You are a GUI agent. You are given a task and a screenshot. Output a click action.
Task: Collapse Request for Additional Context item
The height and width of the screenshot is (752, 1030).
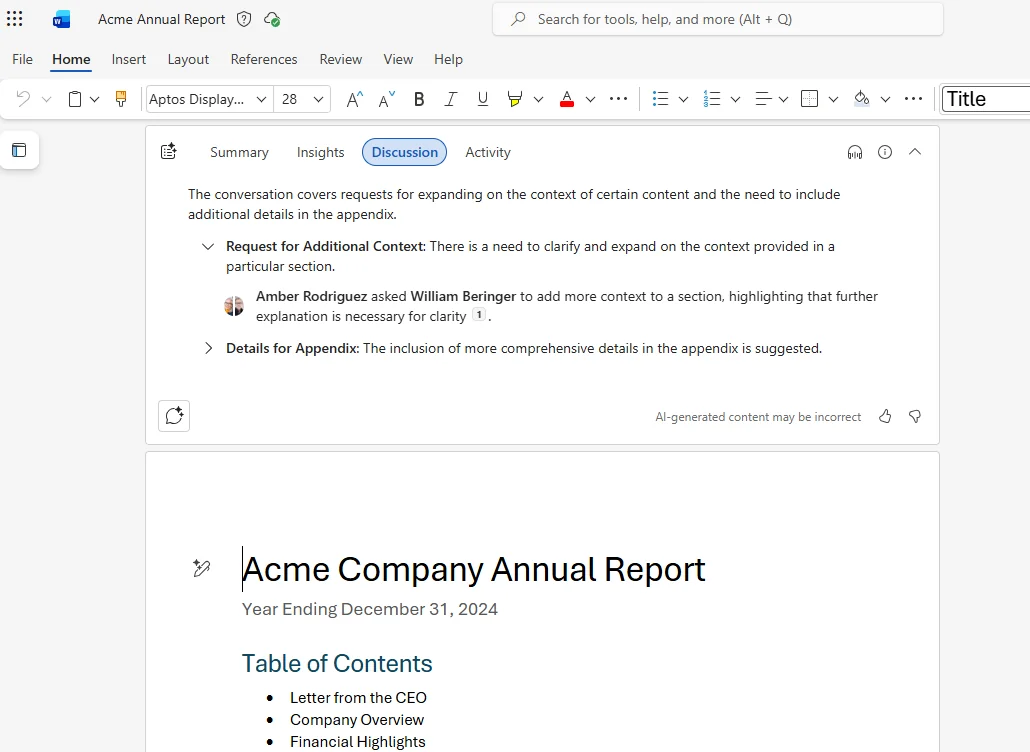point(208,247)
